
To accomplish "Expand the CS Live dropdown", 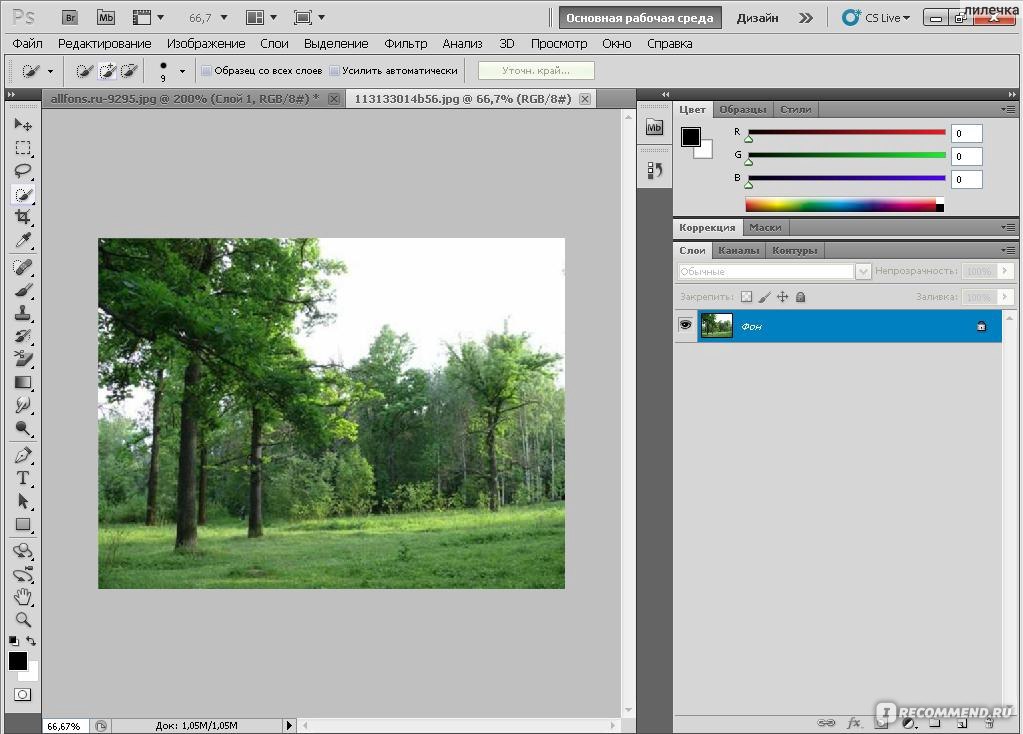I will coord(876,17).
